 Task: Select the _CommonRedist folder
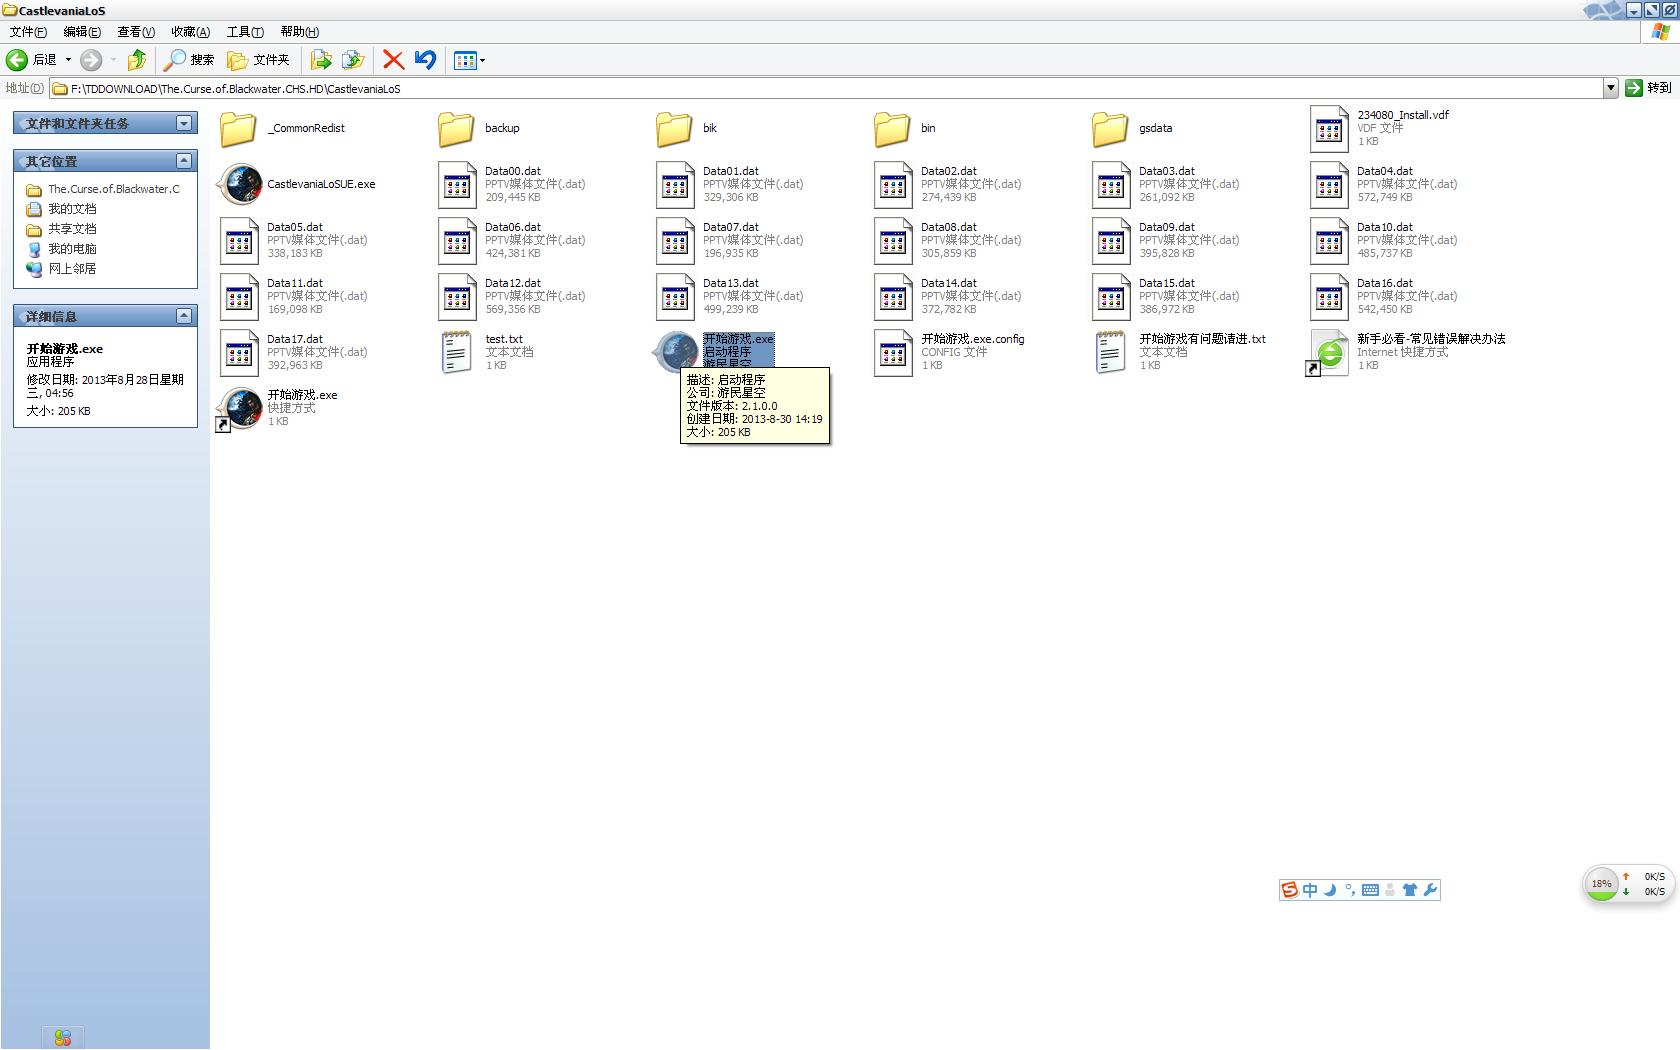coord(283,128)
